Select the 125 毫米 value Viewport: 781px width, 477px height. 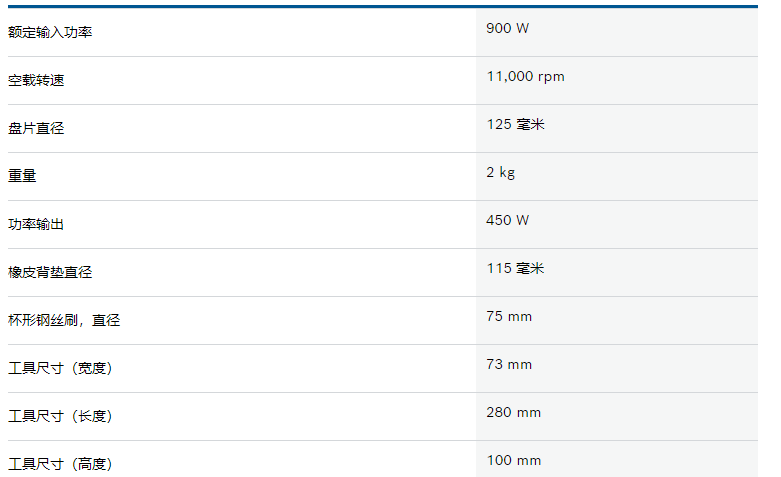[x=516, y=124]
